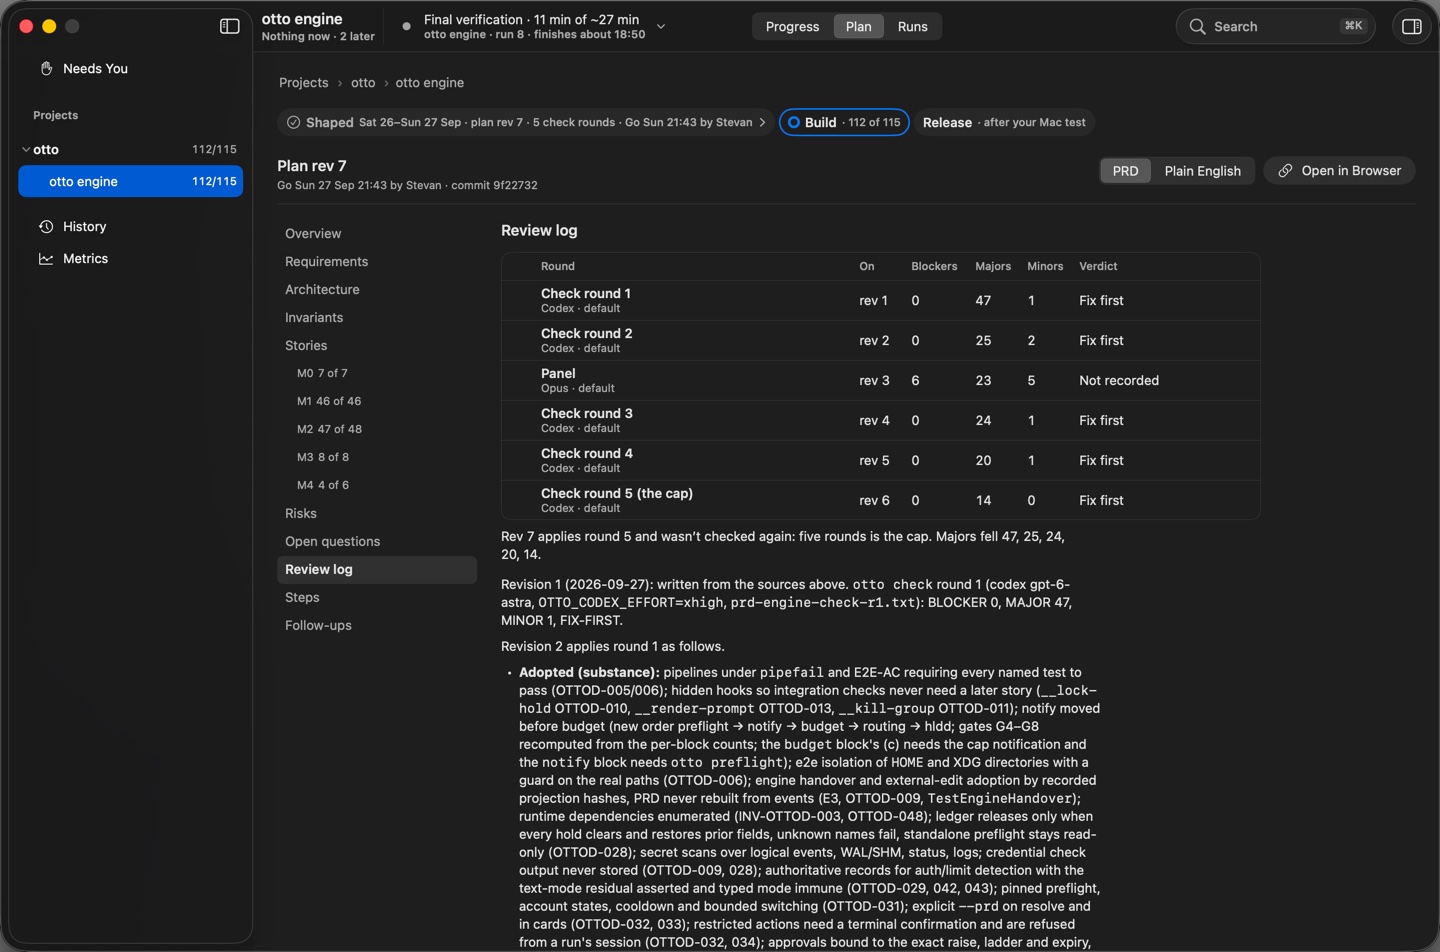
Task: Click the Build stage circle icon
Action: pyautogui.click(x=794, y=122)
